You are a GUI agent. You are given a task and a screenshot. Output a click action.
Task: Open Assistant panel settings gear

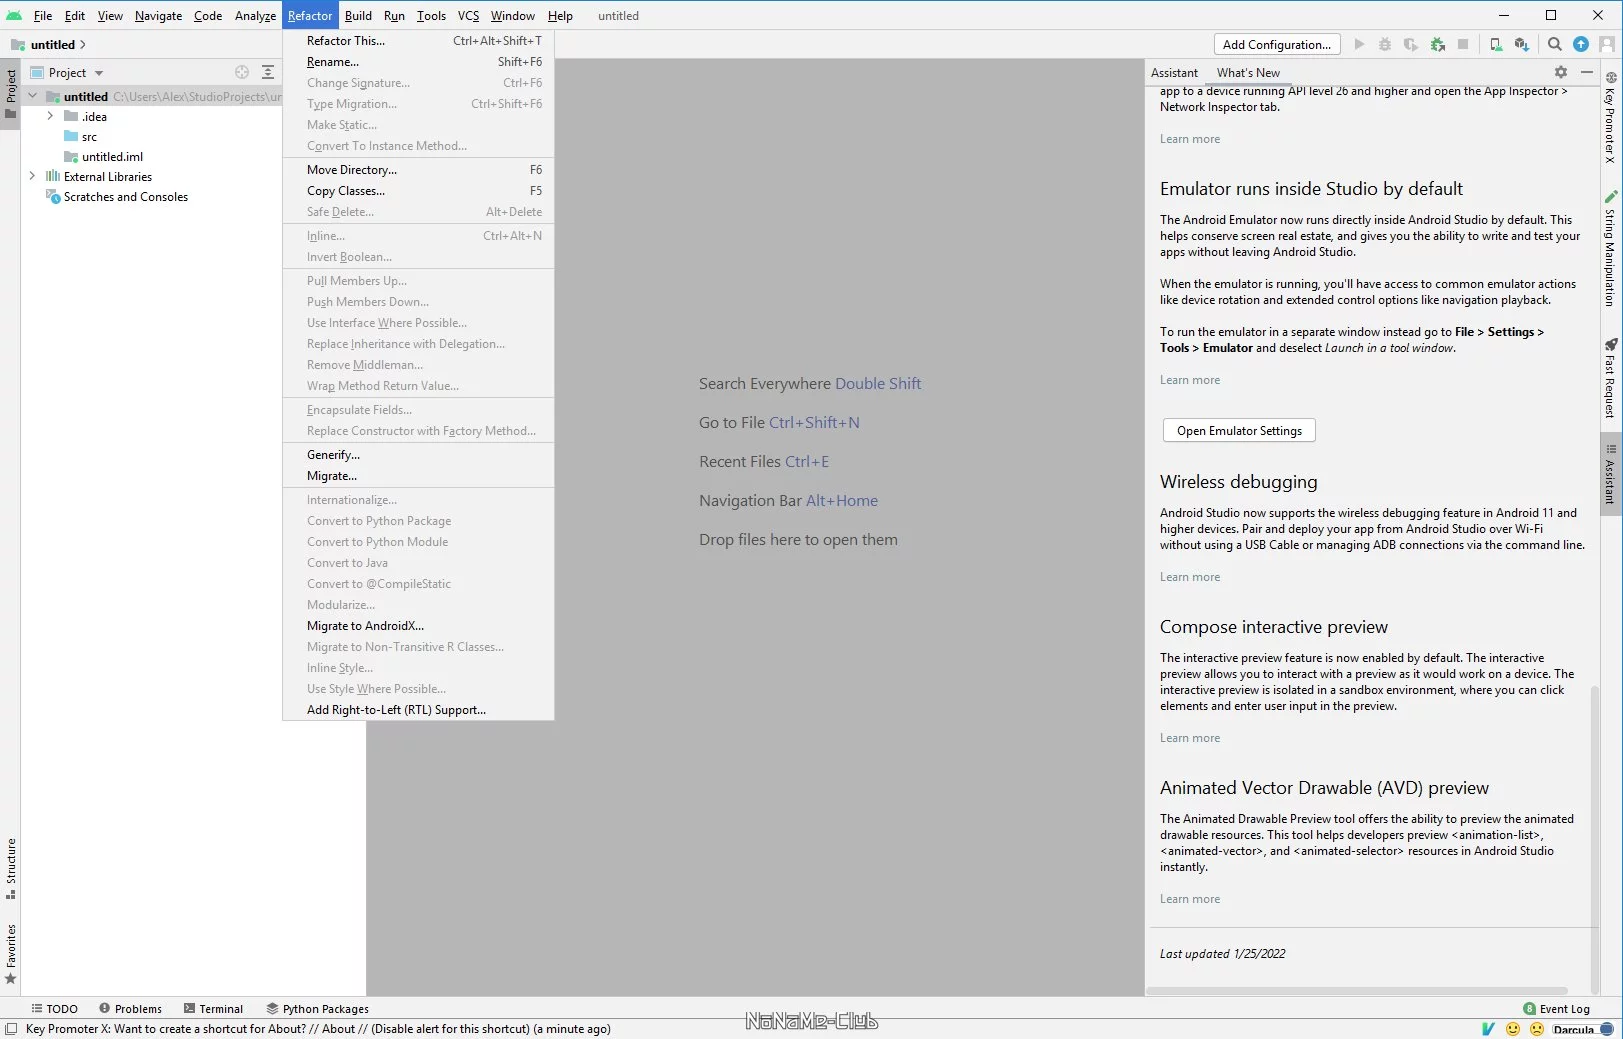(1560, 72)
